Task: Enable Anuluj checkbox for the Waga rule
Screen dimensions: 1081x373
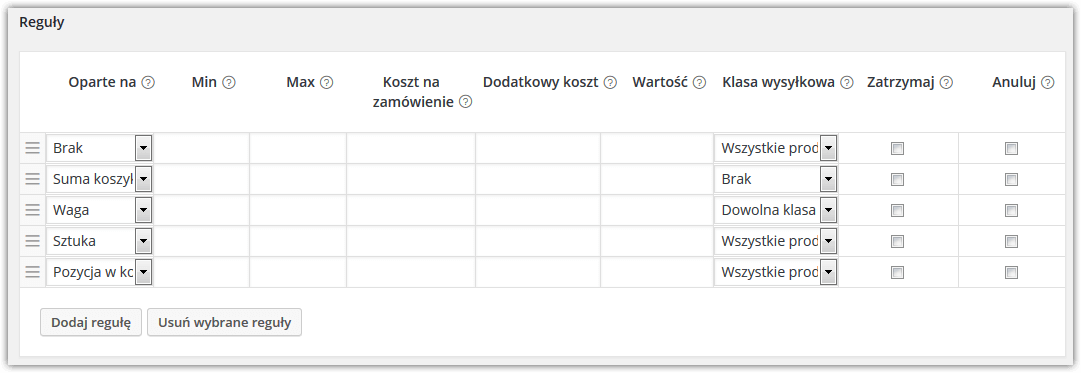Action: 1011,210
